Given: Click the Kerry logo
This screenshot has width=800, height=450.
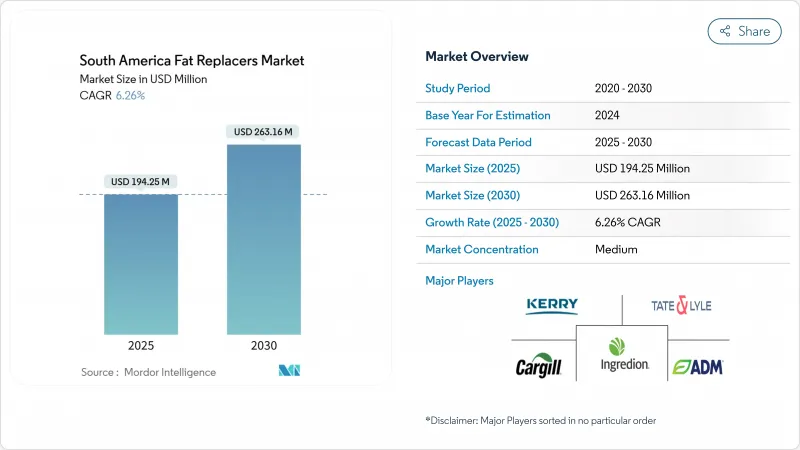Looking at the screenshot, I should click(552, 306).
